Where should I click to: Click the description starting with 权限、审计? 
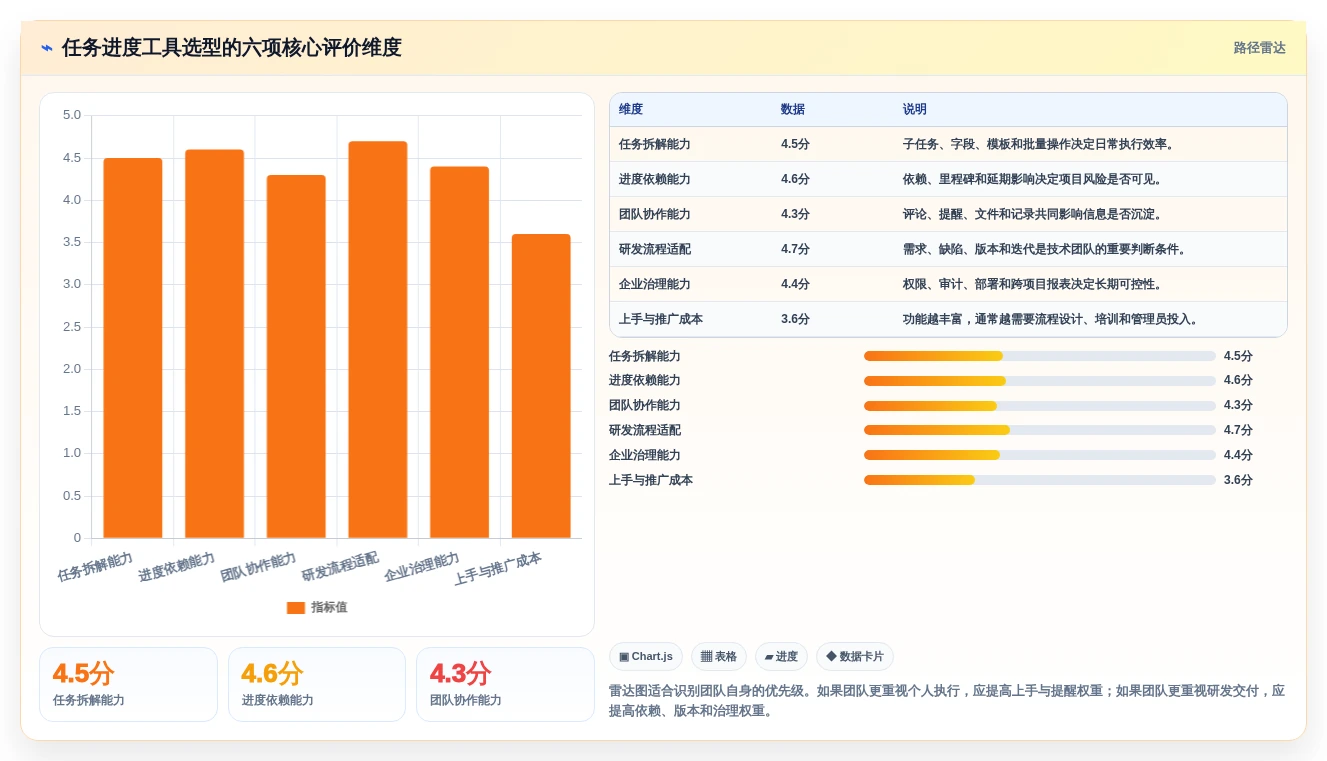1032,284
